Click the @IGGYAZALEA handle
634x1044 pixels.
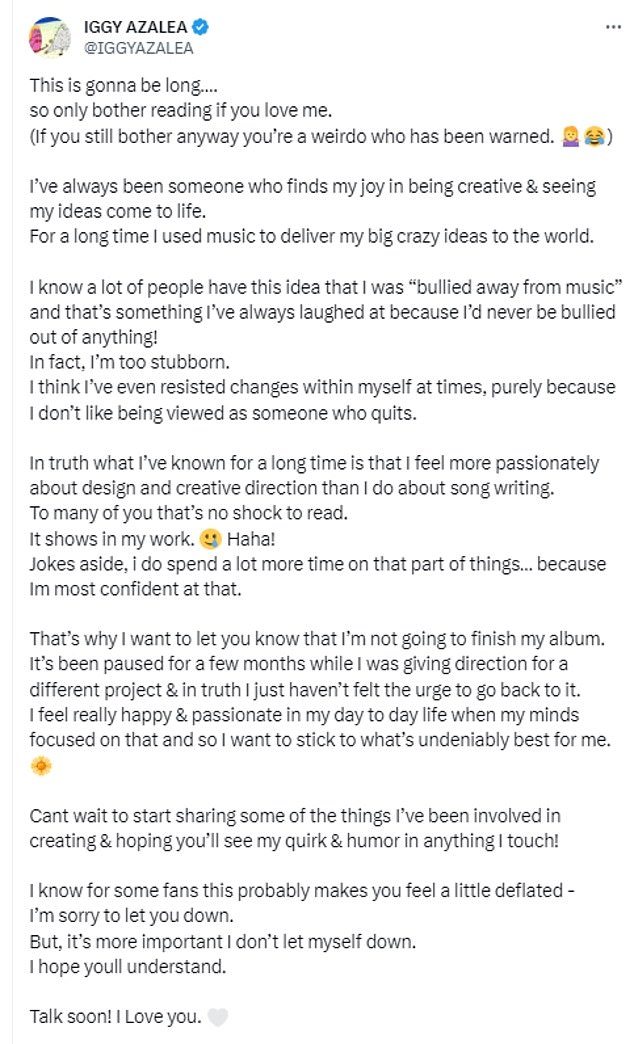click(x=138, y=46)
